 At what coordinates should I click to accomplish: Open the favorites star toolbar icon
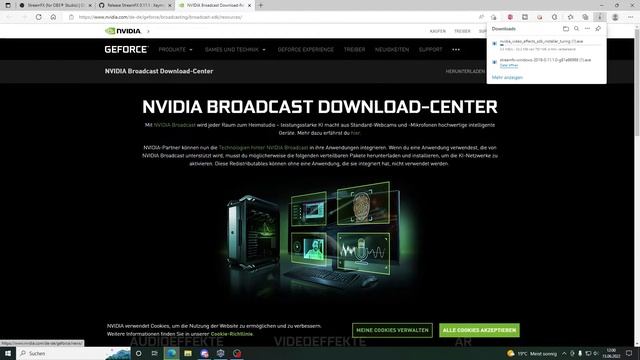pos(570,17)
